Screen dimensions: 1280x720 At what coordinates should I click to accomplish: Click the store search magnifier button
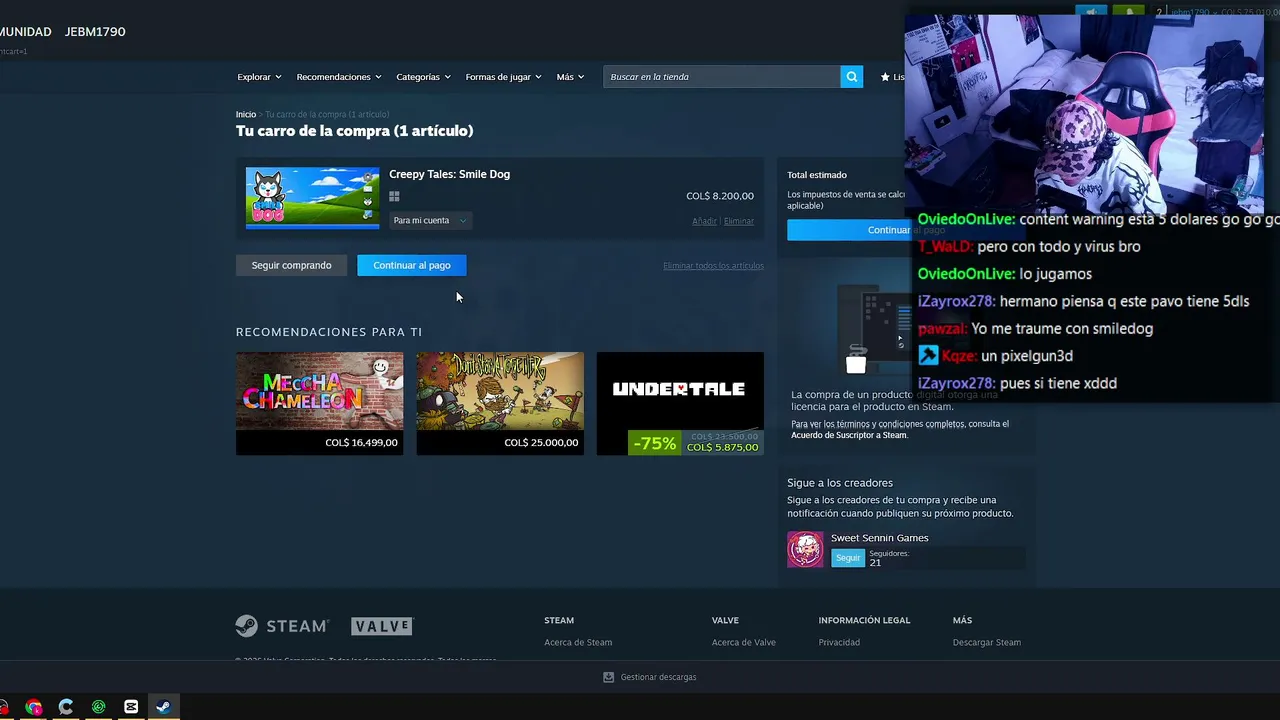click(852, 77)
